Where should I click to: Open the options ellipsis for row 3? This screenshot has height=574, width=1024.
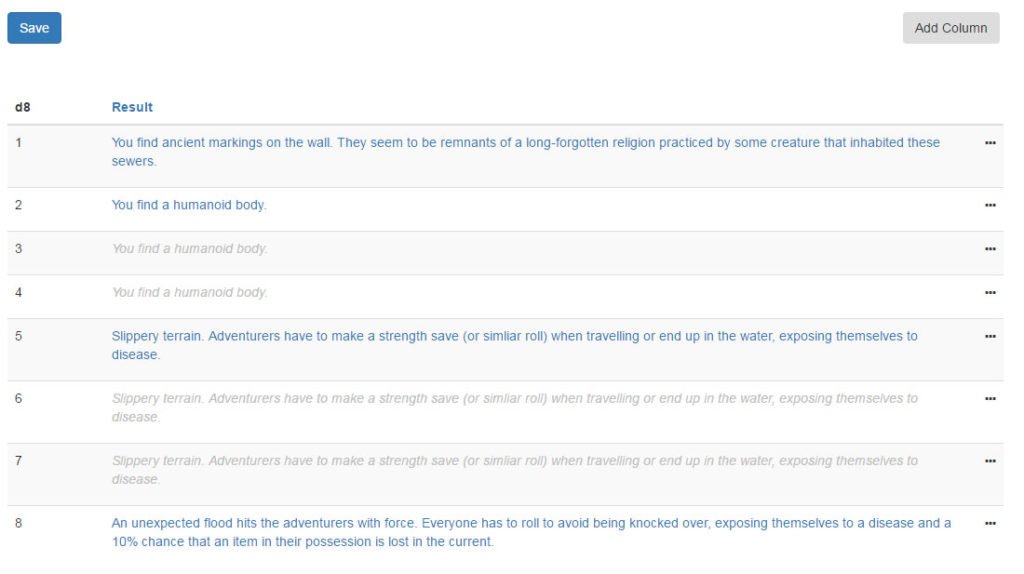990,249
